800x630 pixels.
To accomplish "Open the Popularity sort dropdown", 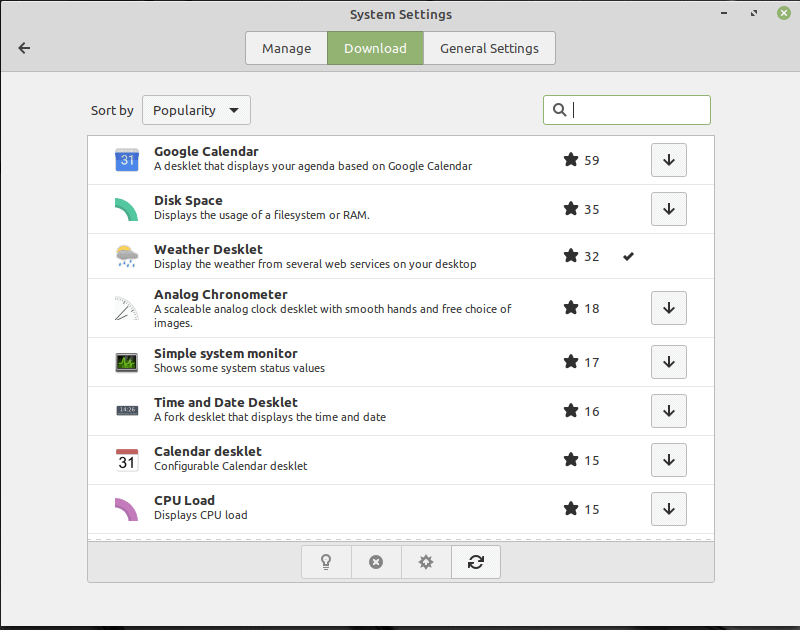I will click(196, 110).
